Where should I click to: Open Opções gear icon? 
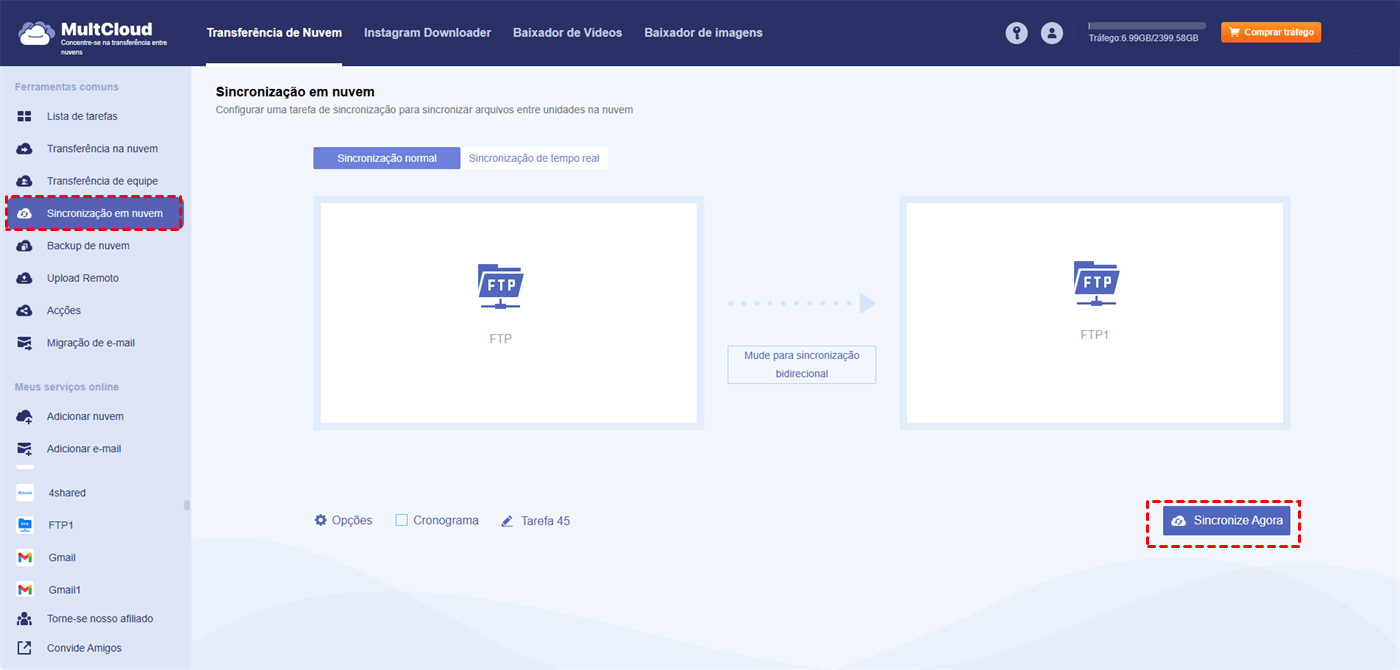coord(321,520)
